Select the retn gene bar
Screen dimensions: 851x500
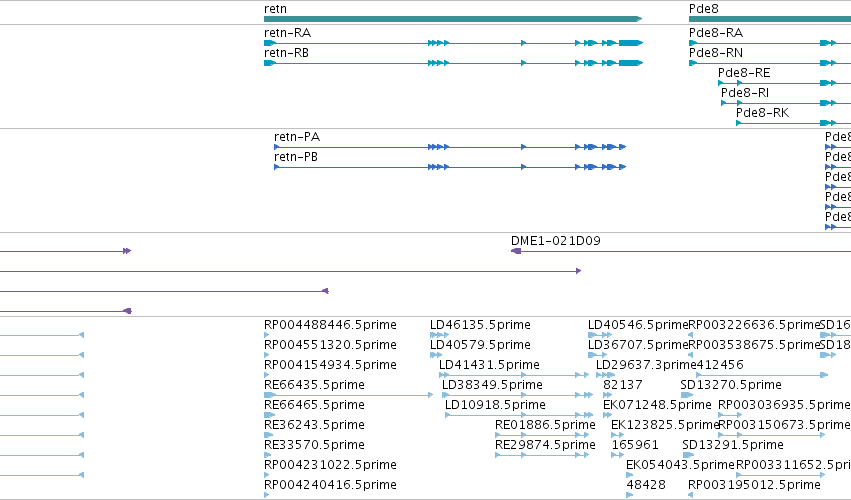tap(453, 19)
